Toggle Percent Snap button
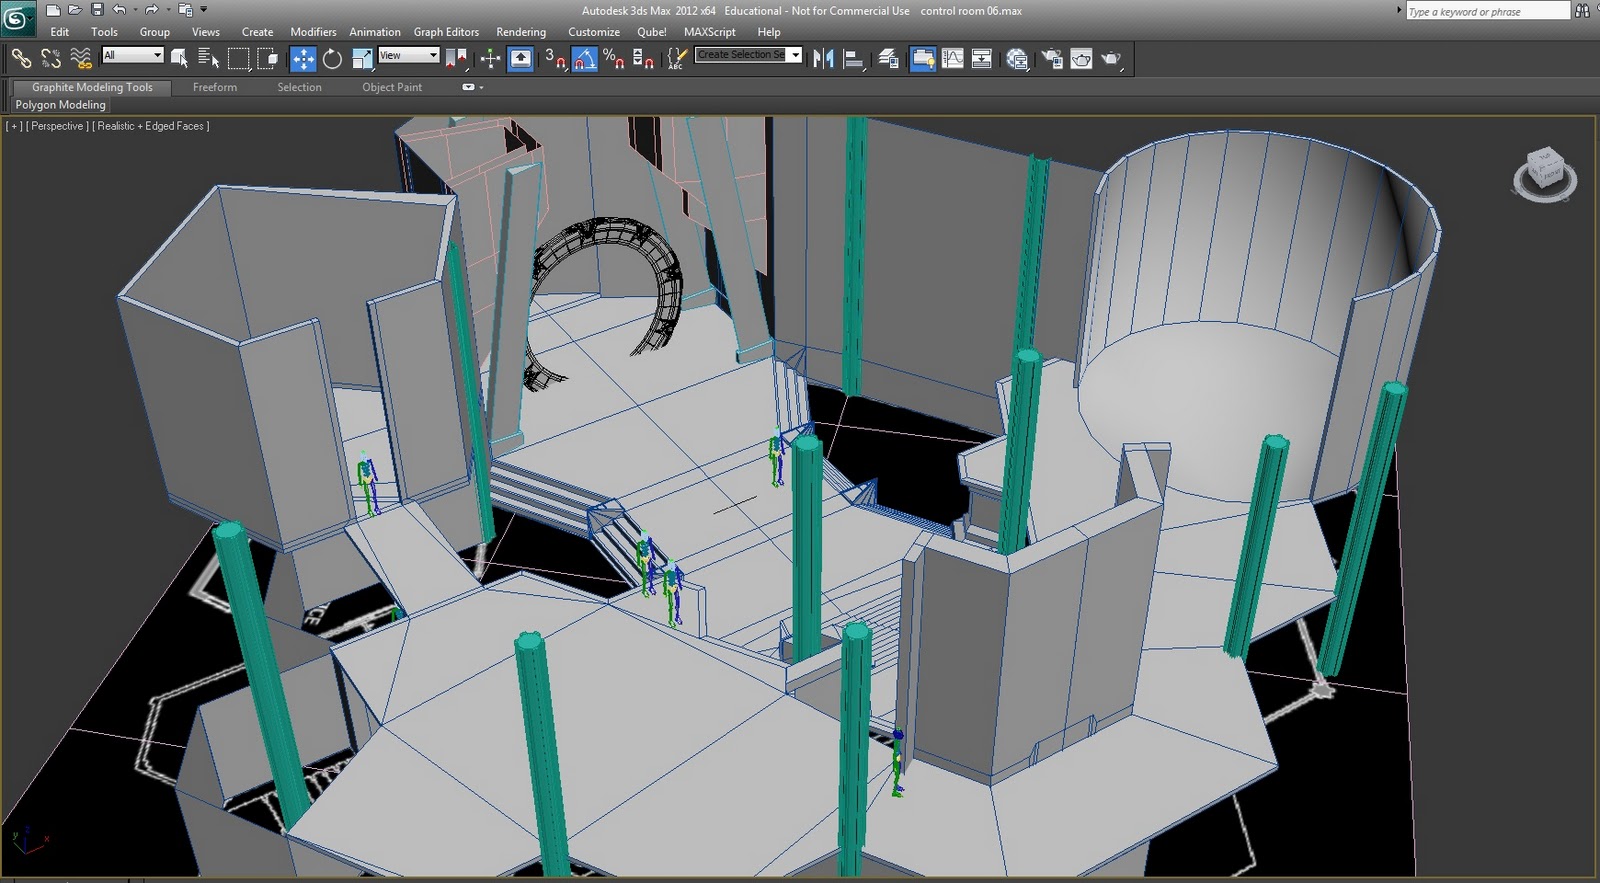Screen dimensions: 1600x883 614,59
